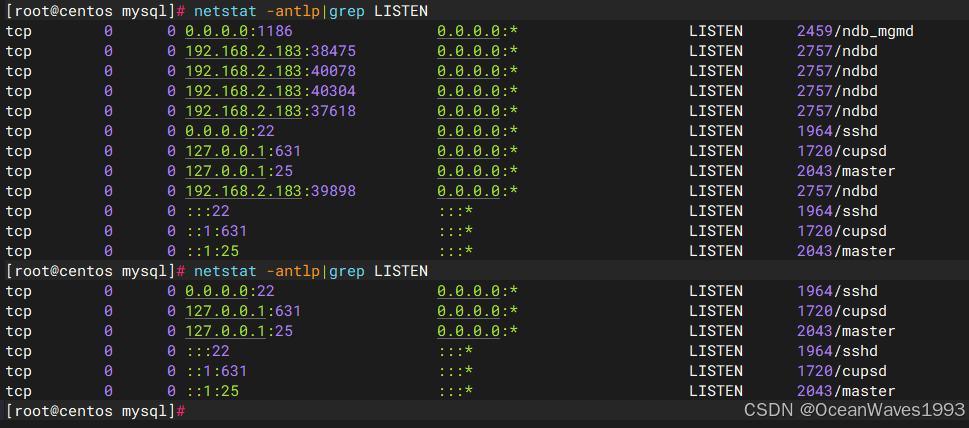The width and height of the screenshot is (969, 428).
Task: Select 2757/ndbd in the port 40304 row
Action: pos(837,91)
